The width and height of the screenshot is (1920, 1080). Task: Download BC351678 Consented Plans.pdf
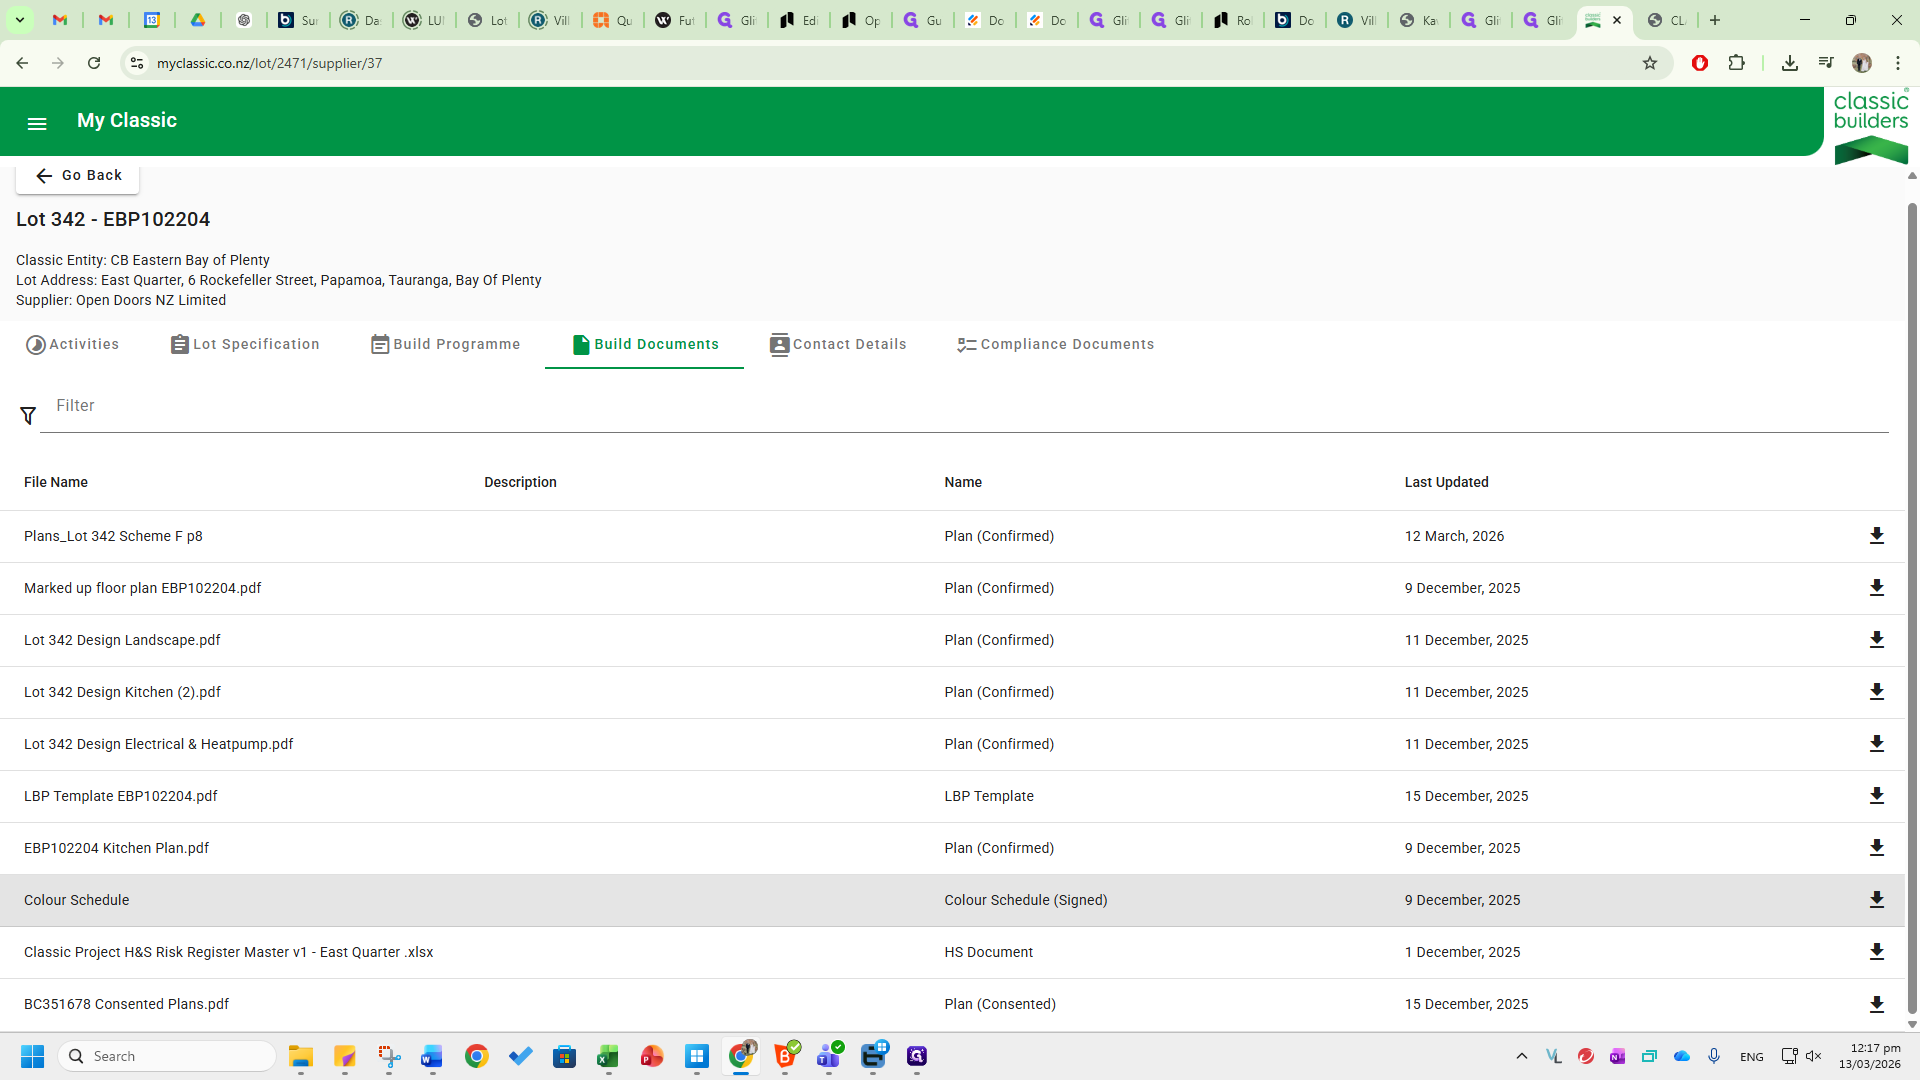pos(1876,1004)
